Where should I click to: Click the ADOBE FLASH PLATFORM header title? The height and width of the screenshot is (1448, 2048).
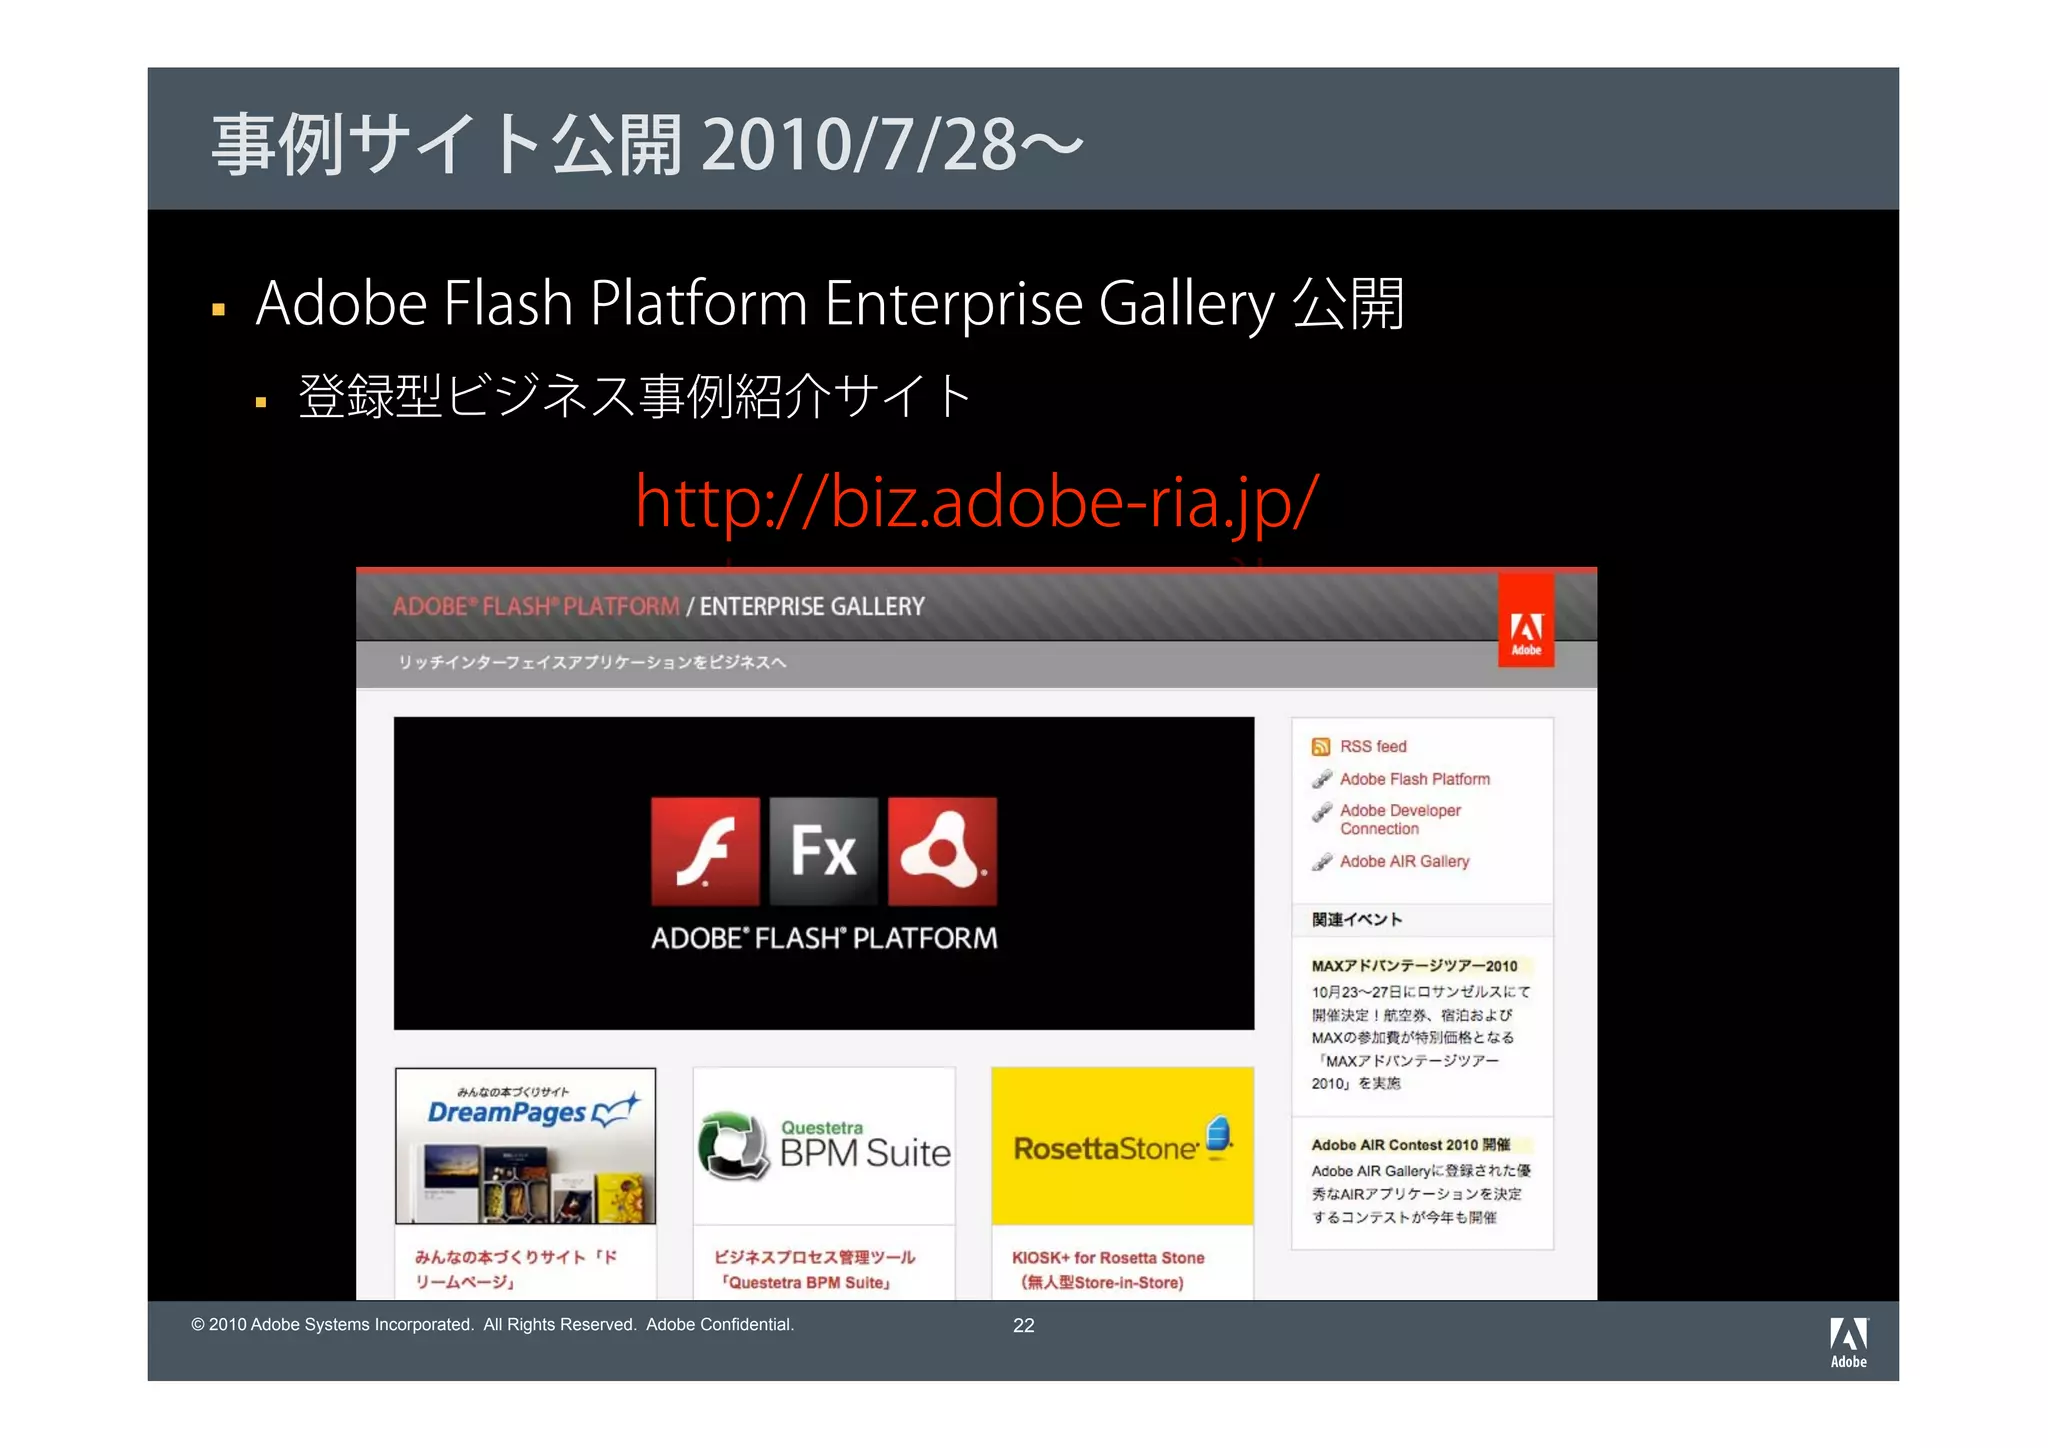pyautogui.click(x=536, y=607)
